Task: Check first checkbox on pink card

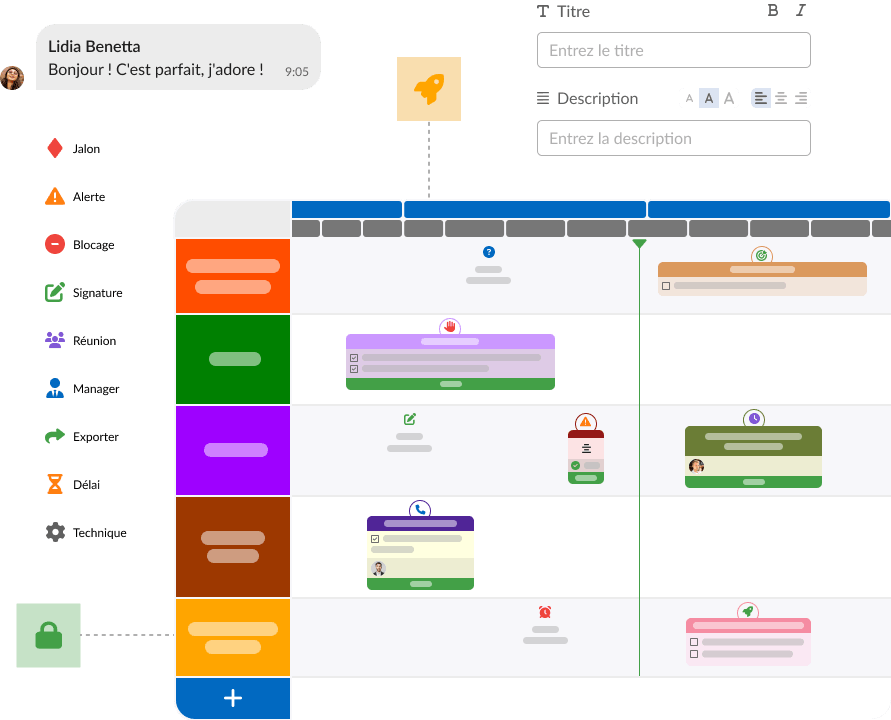Action: (x=694, y=642)
